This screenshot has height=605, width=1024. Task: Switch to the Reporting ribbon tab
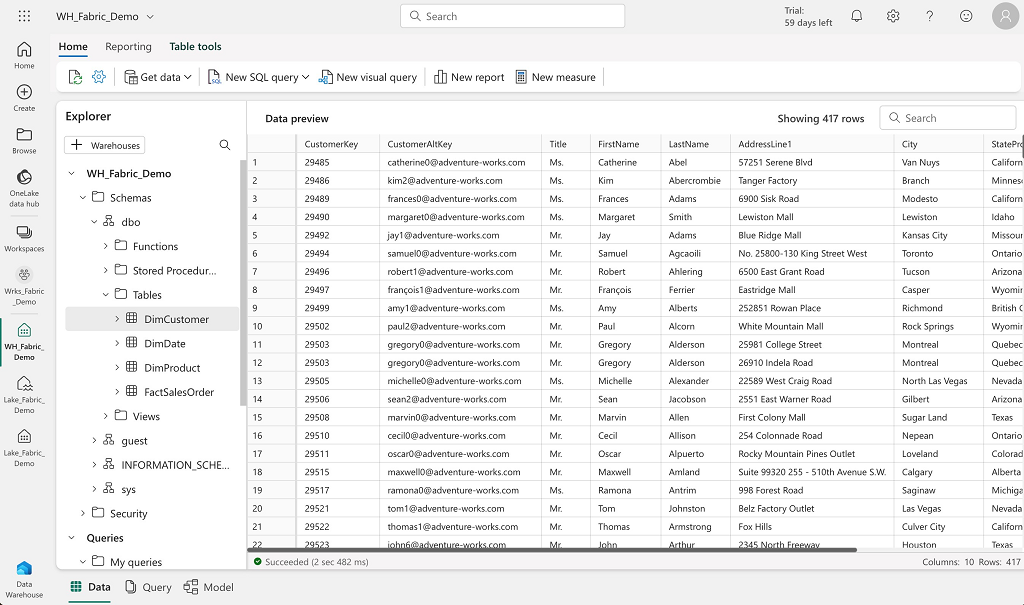[128, 46]
